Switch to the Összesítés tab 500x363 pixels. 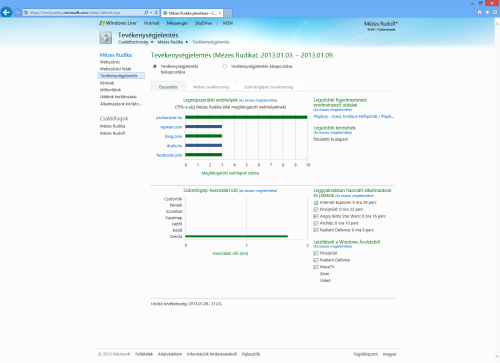coord(168,87)
